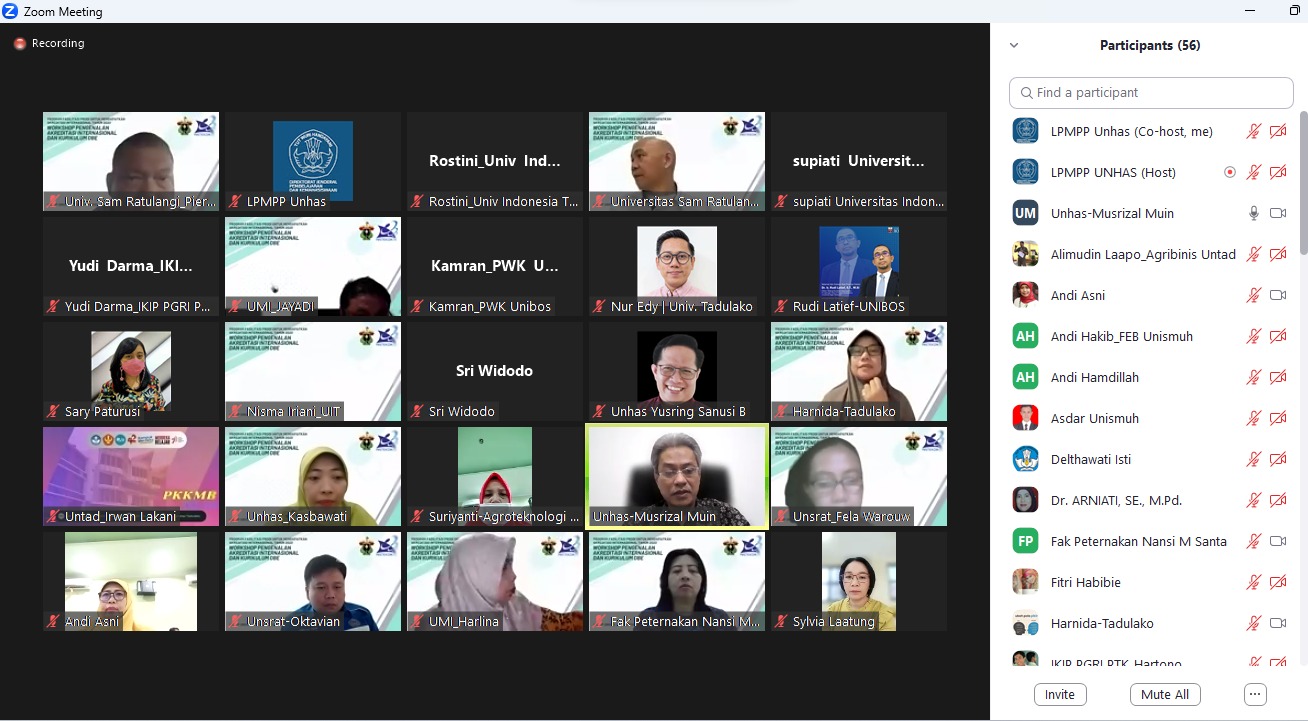Click the Zoom logo in title bar

click(10, 12)
